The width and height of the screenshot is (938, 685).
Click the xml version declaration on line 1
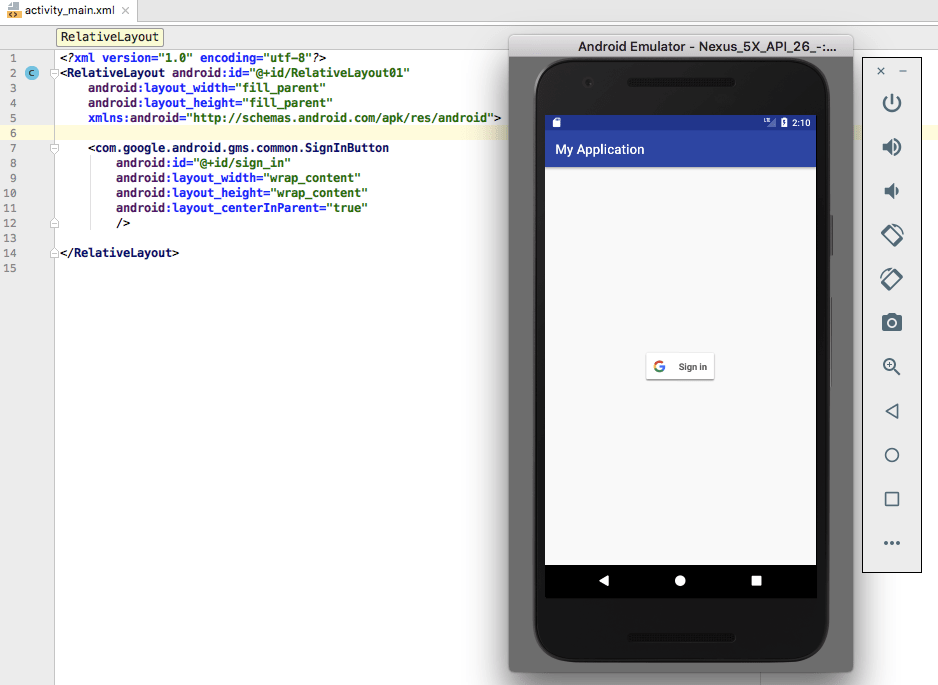click(x=193, y=58)
